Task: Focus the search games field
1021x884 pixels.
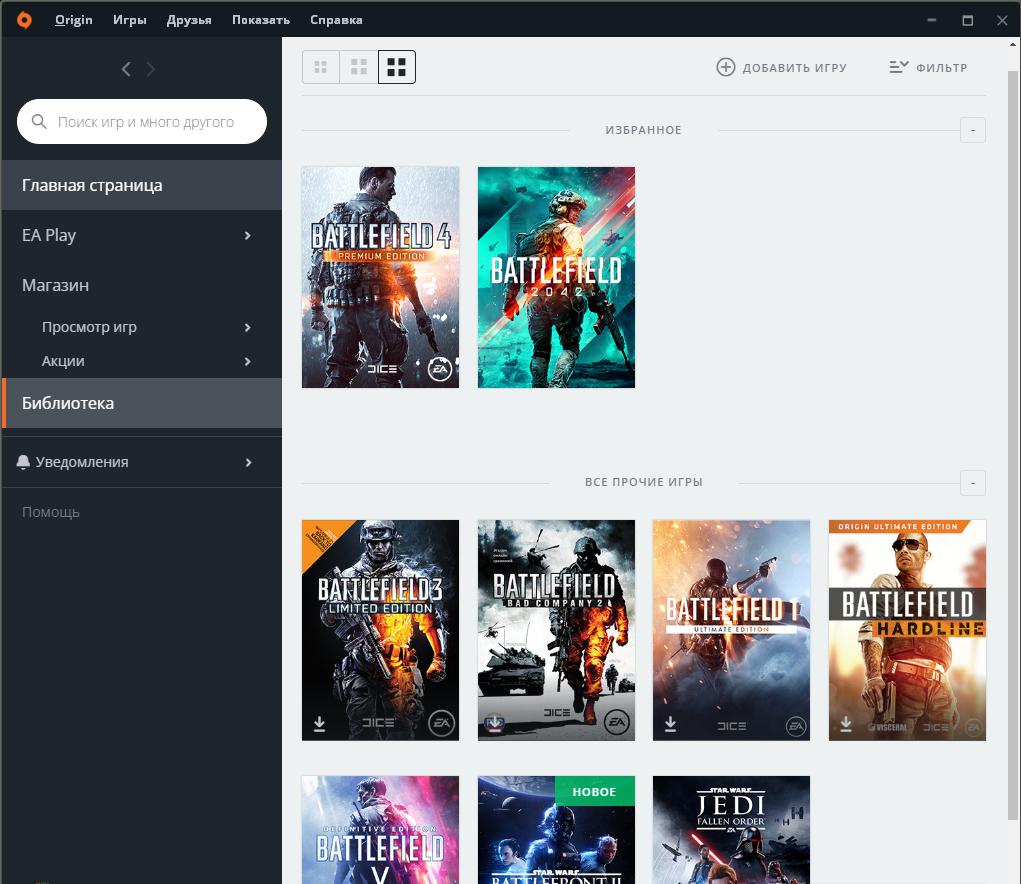Action: click(142, 122)
